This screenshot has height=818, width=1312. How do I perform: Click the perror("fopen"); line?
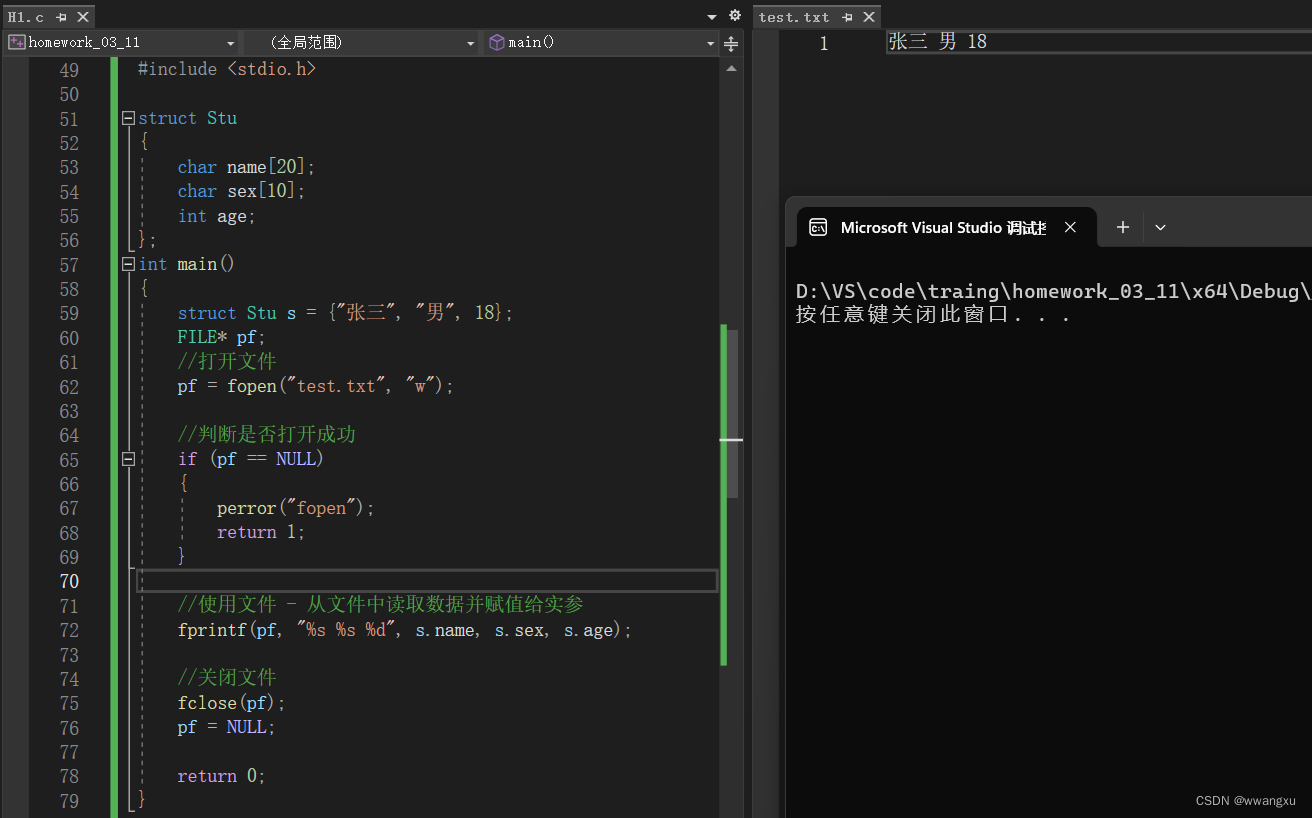click(x=296, y=508)
